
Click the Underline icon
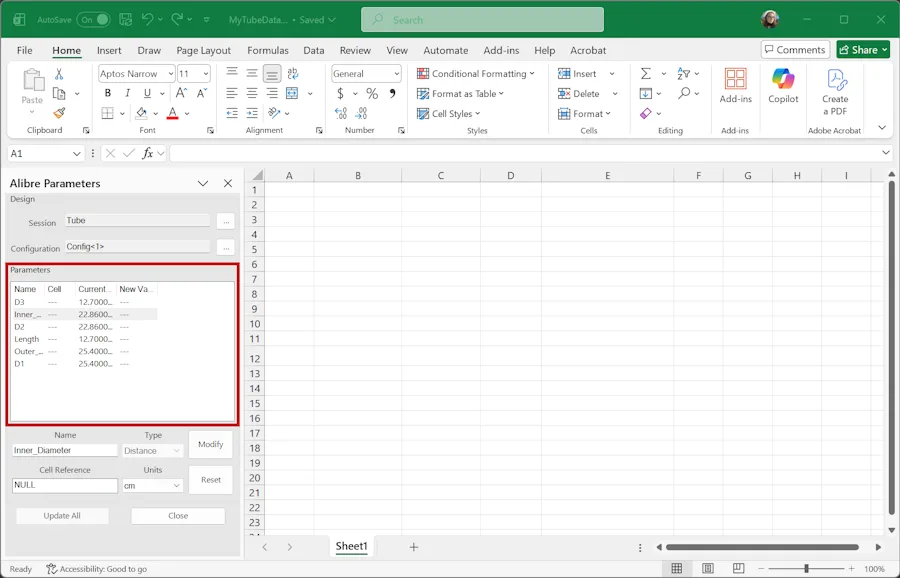tap(148, 93)
